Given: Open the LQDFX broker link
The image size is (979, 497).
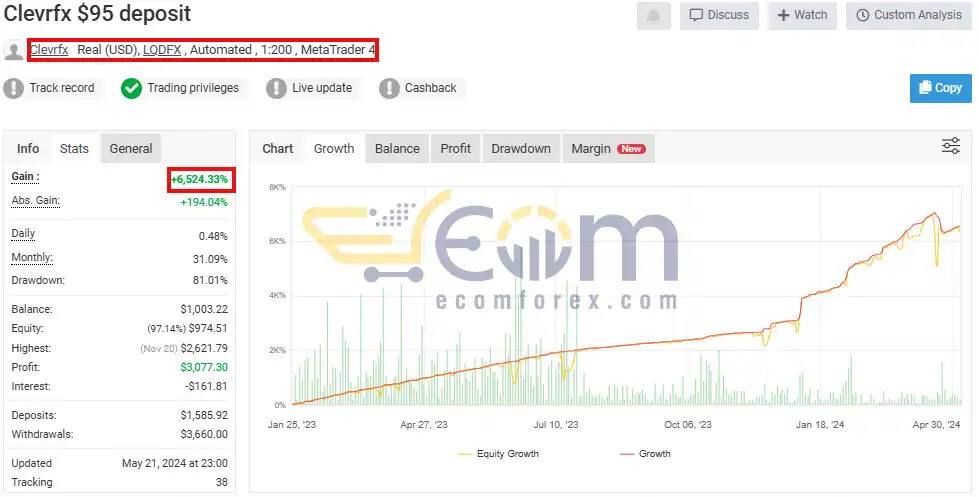Looking at the screenshot, I should point(162,50).
